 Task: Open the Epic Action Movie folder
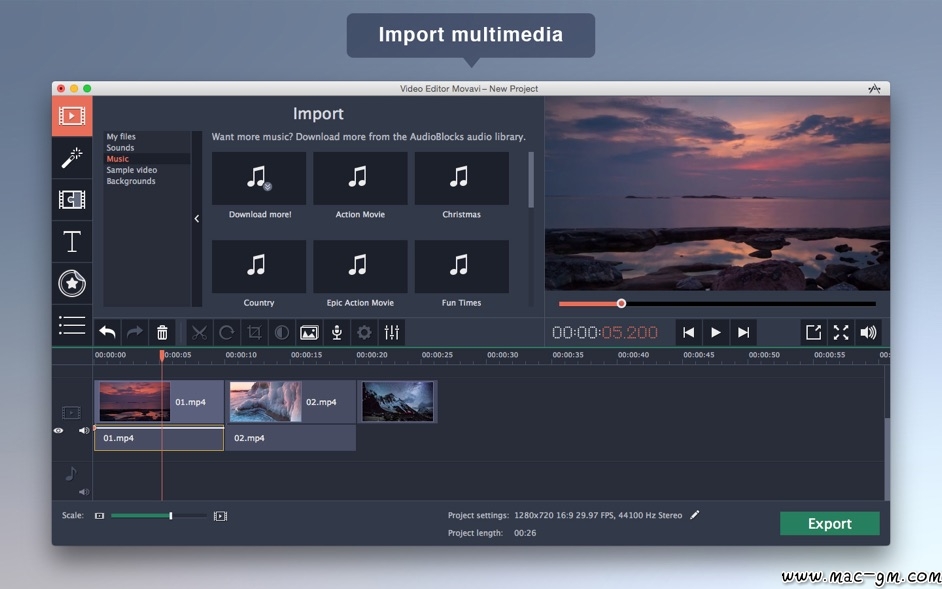coord(360,267)
